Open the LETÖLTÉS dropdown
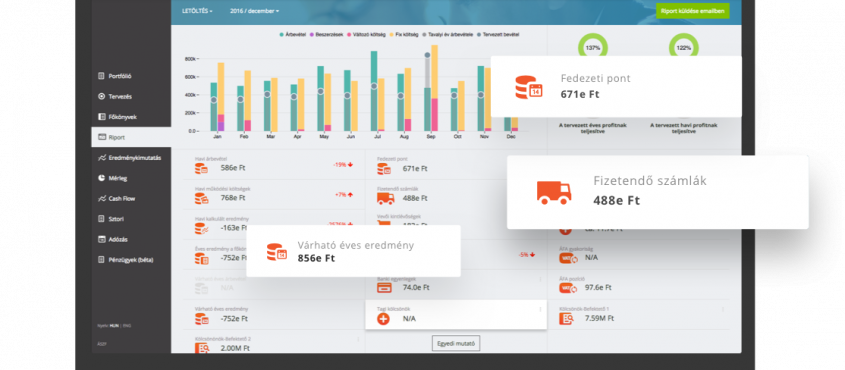Viewport: 845px width, 370px height. 197,11
